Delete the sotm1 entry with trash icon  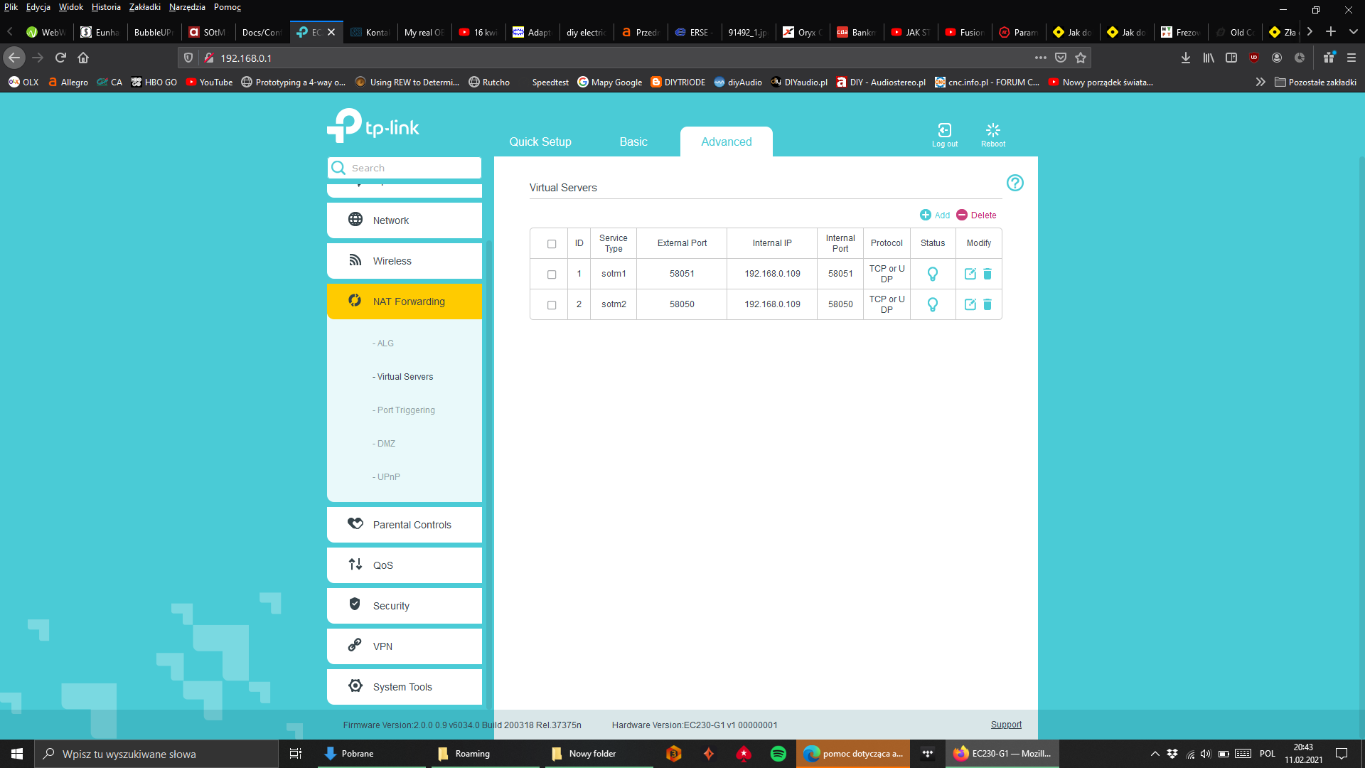pos(988,274)
